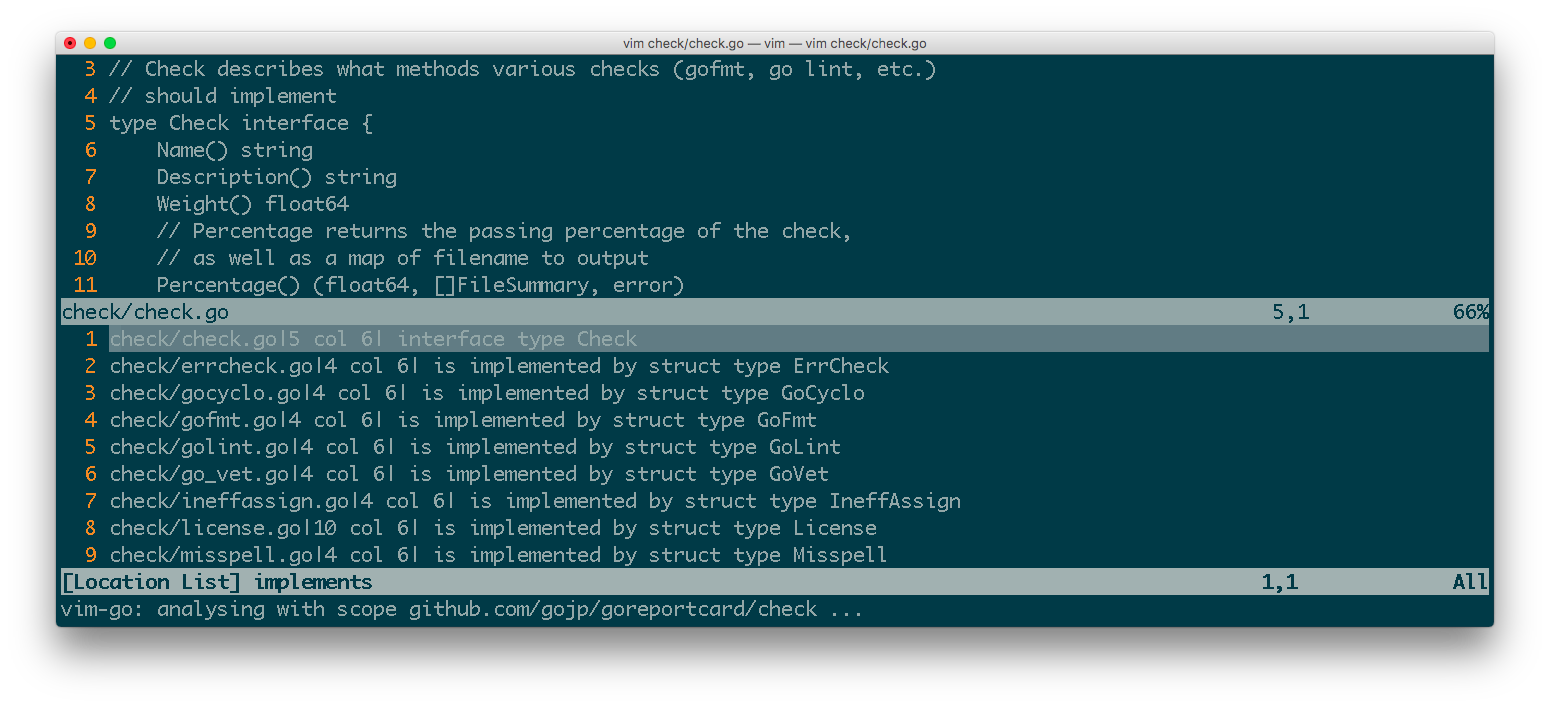Image resolution: width=1550 pixels, height=707 pixels.
Task: Place cursor on Description() string line
Action: tap(276, 177)
